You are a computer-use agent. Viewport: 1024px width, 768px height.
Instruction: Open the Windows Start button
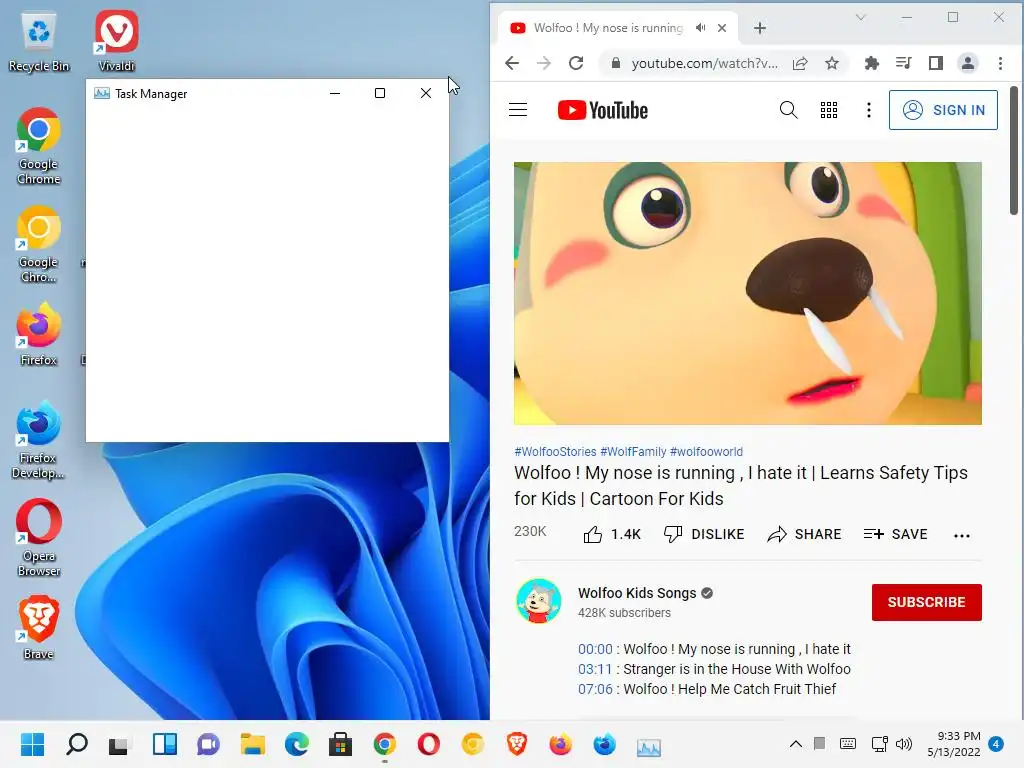click(x=32, y=744)
